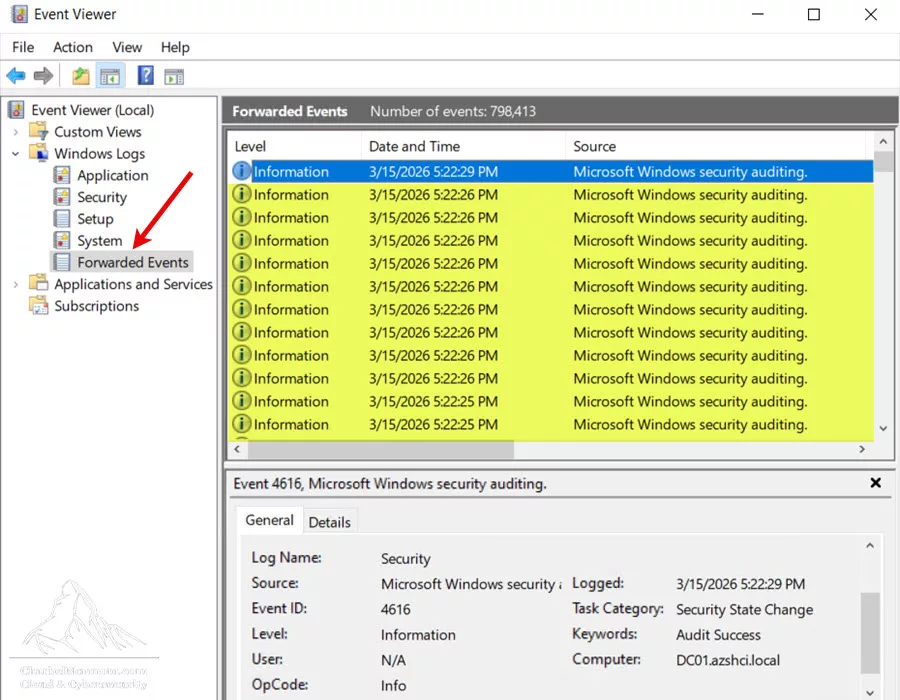Switch to the General tab
Viewport: 900px width, 700px height.
(x=269, y=520)
